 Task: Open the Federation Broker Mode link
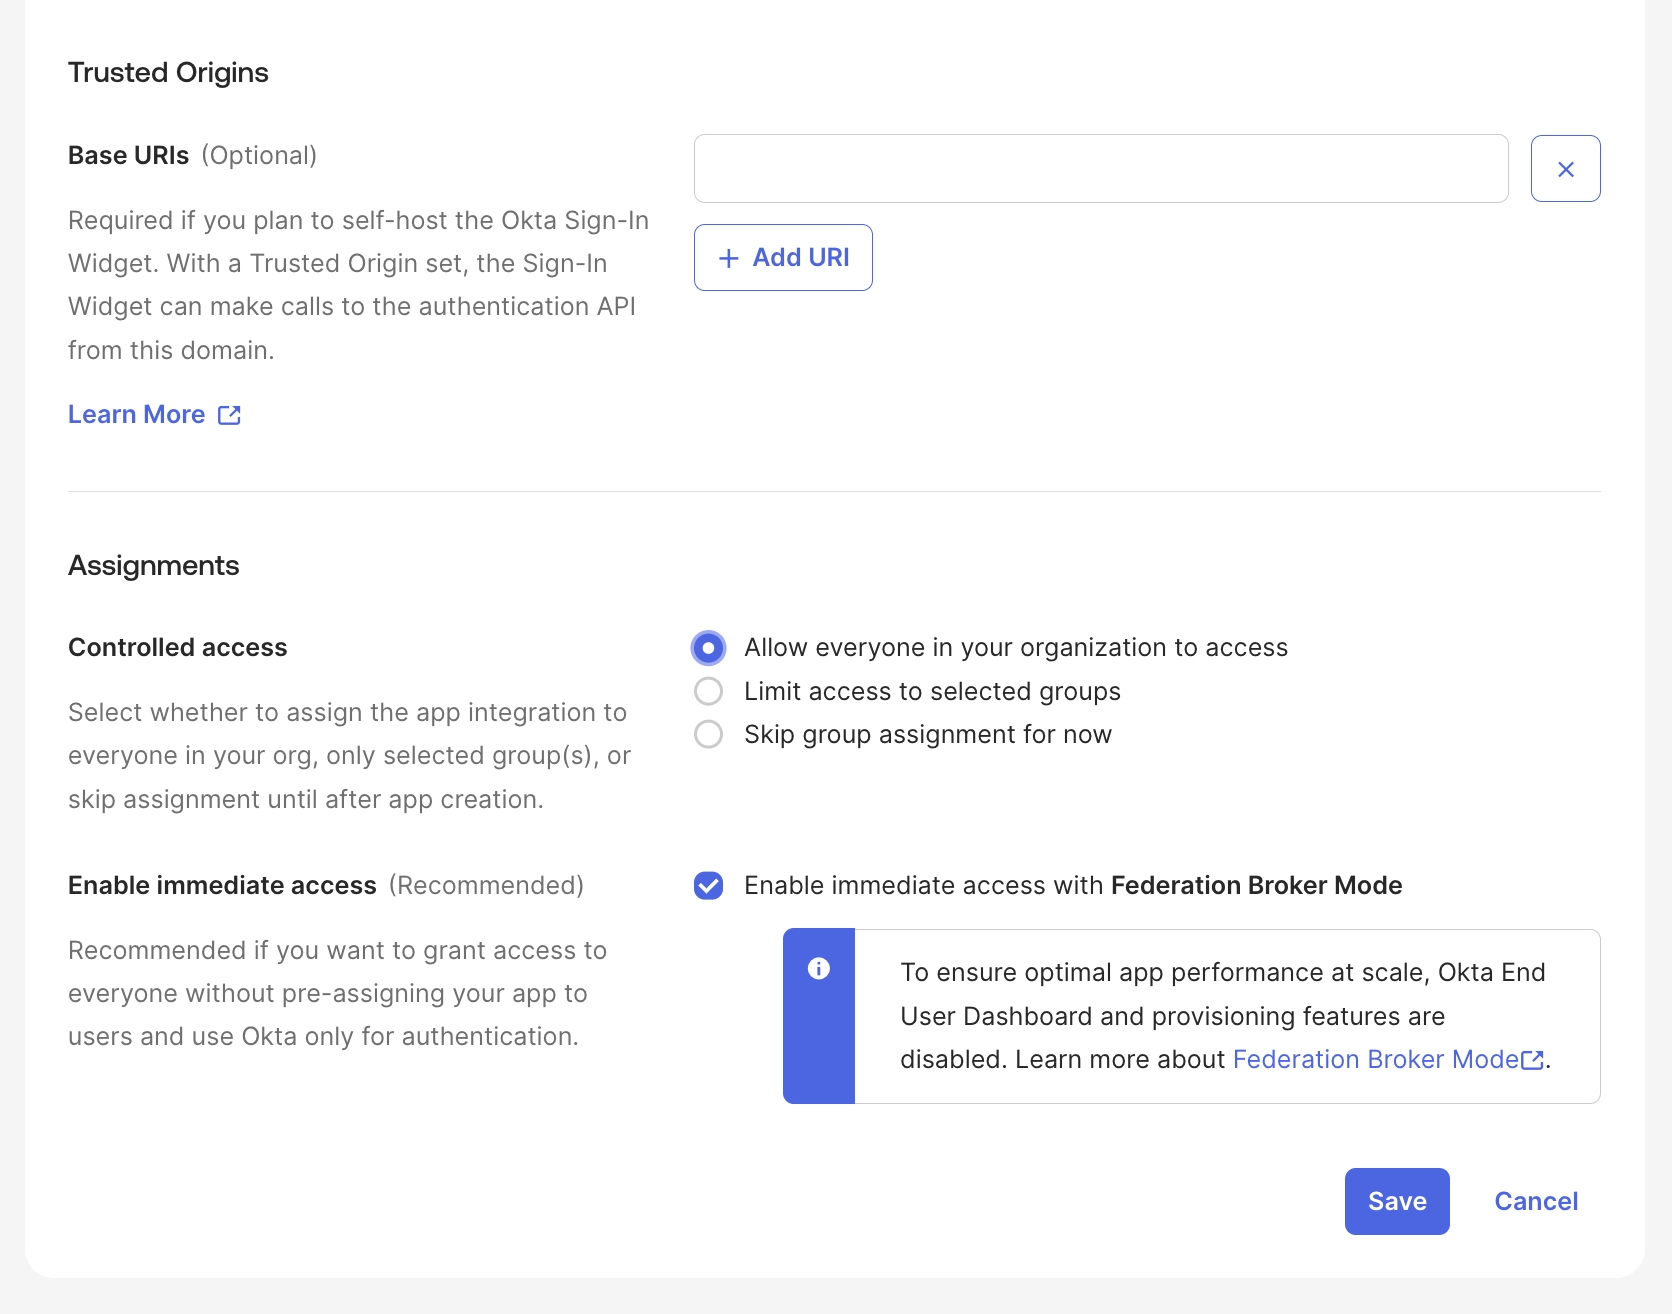pyautogui.click(x=1388, y=1059)
